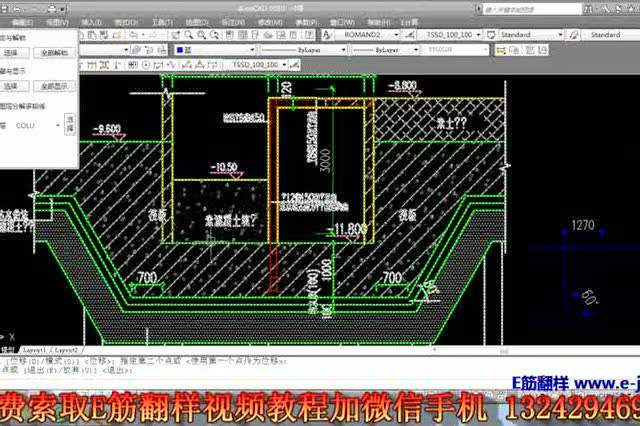Screen dimensions: 640x426
Task: Open the 修改(M) menu
Action: click(x=270, y=22)
